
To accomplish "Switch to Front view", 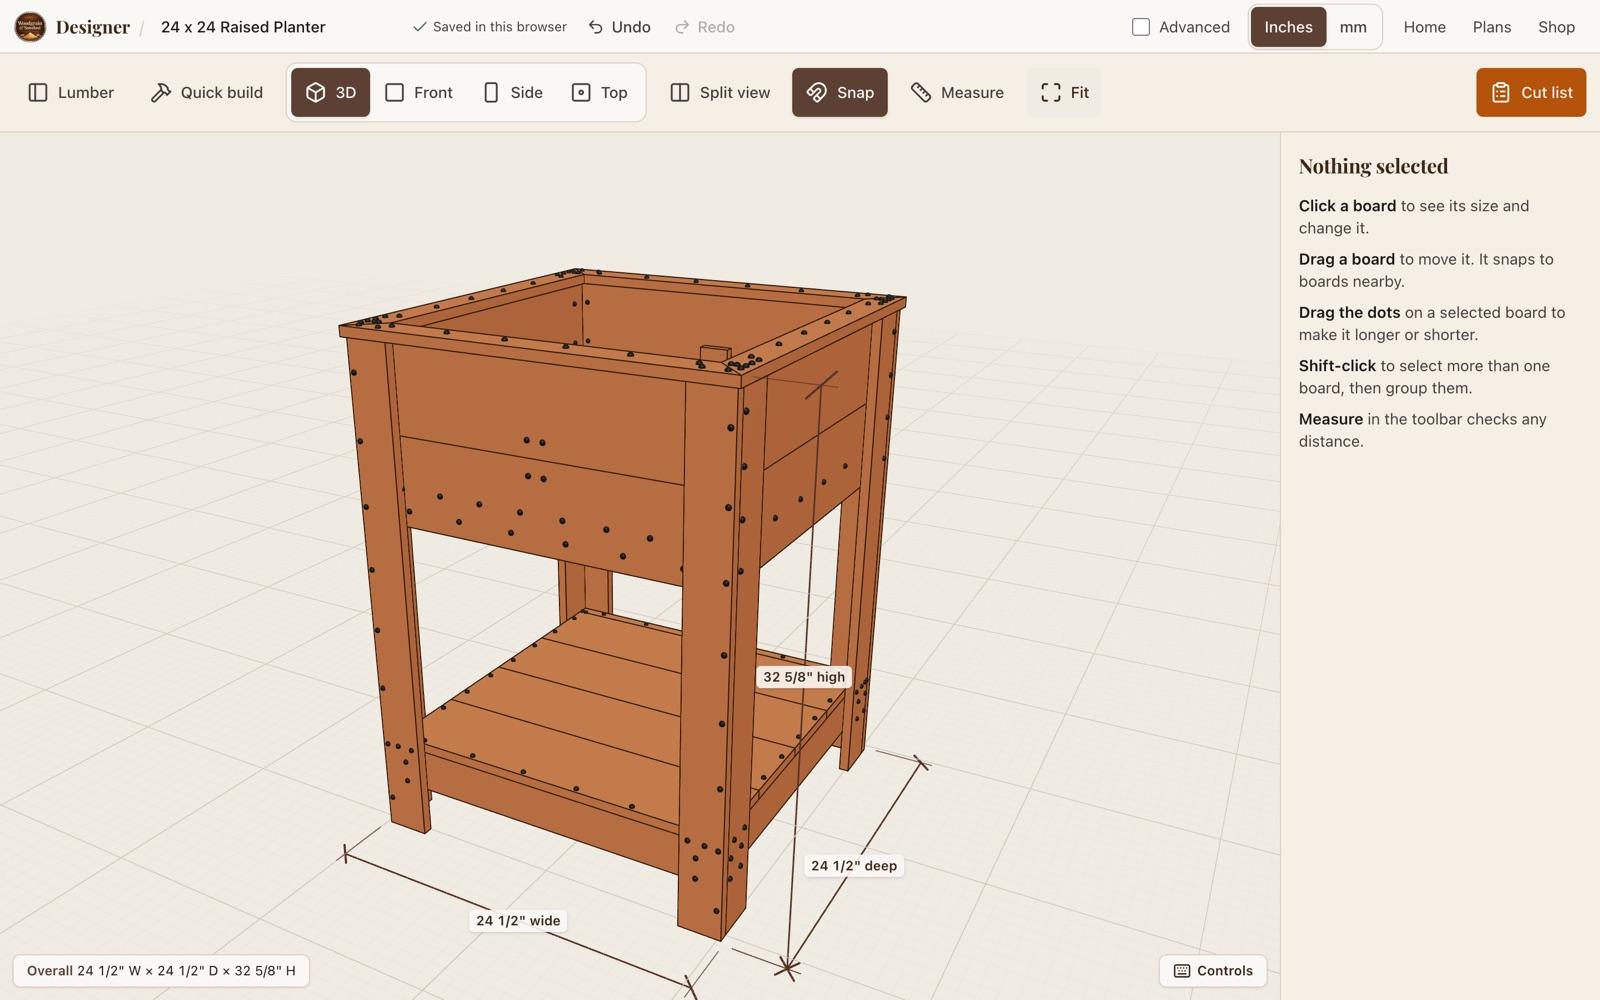I will (419, 92).
